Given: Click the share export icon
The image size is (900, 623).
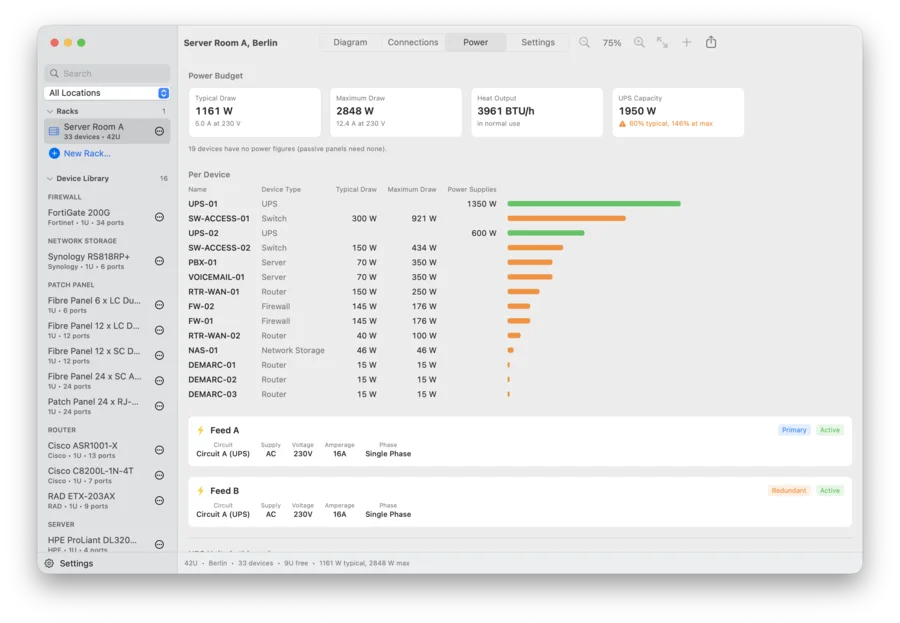Looking at the screenshot, I should [x=711, y=42].
